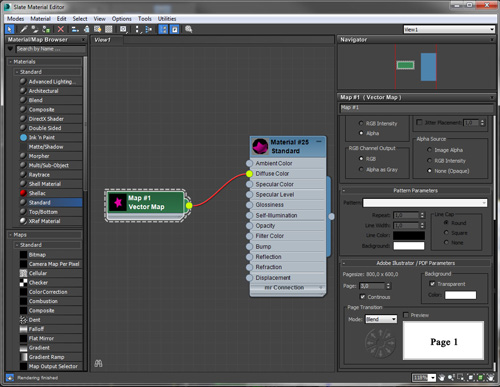
Task: Activate the Zoom magnifier tool at bottom
Action: pyautogui.click(x=451, y=378)
